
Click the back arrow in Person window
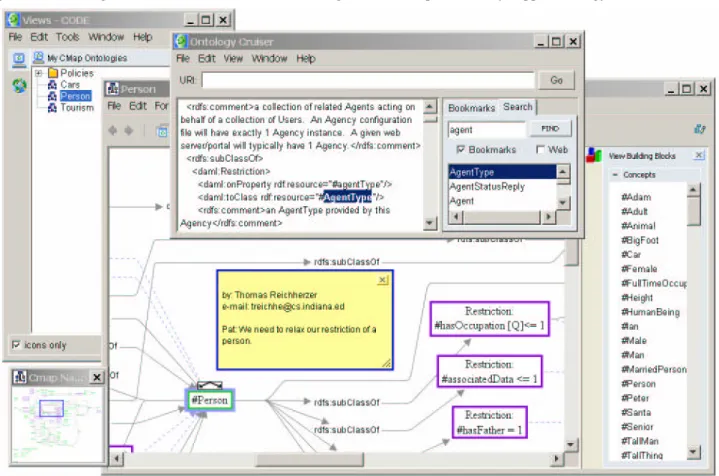[113, 131]
